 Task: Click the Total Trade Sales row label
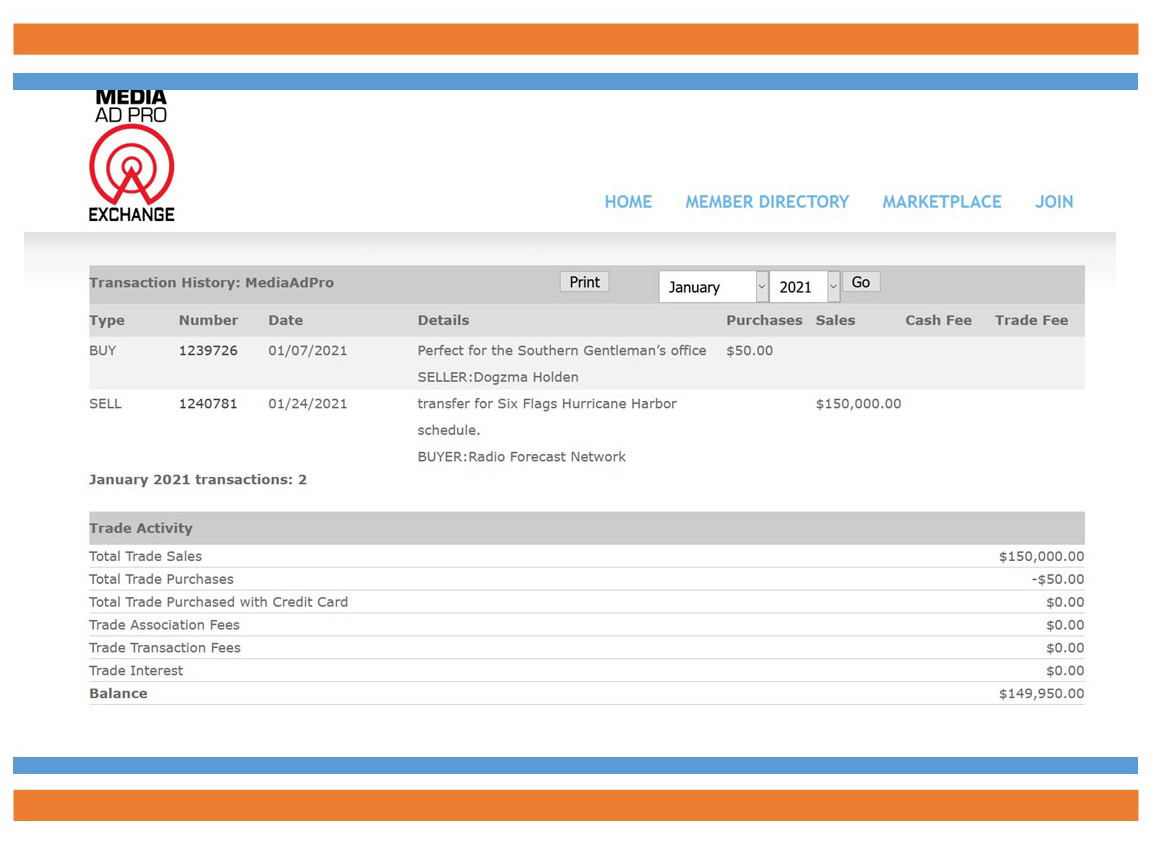[x=145, y=557]
